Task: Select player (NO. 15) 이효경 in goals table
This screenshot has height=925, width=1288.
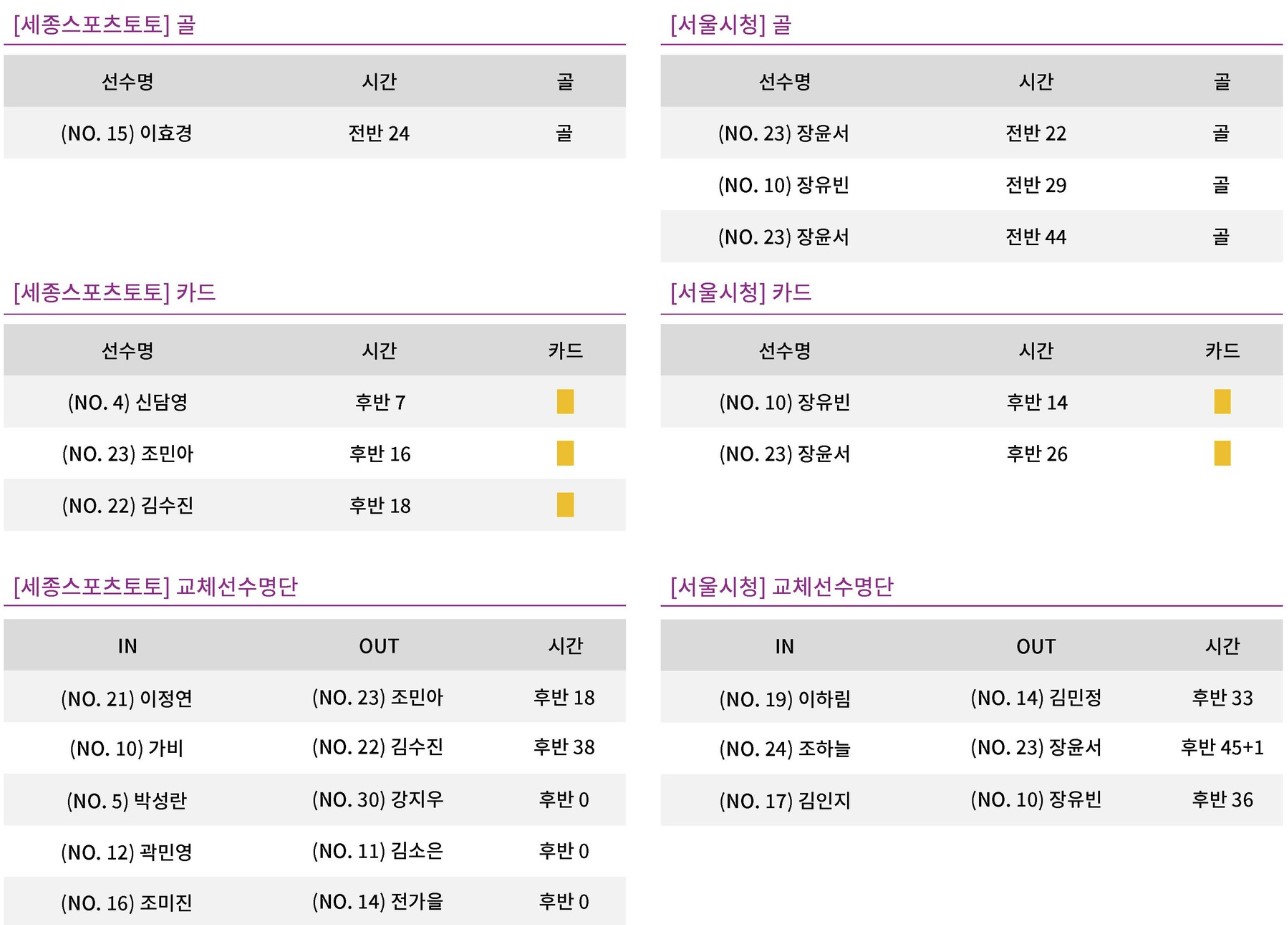Action: 126,133
